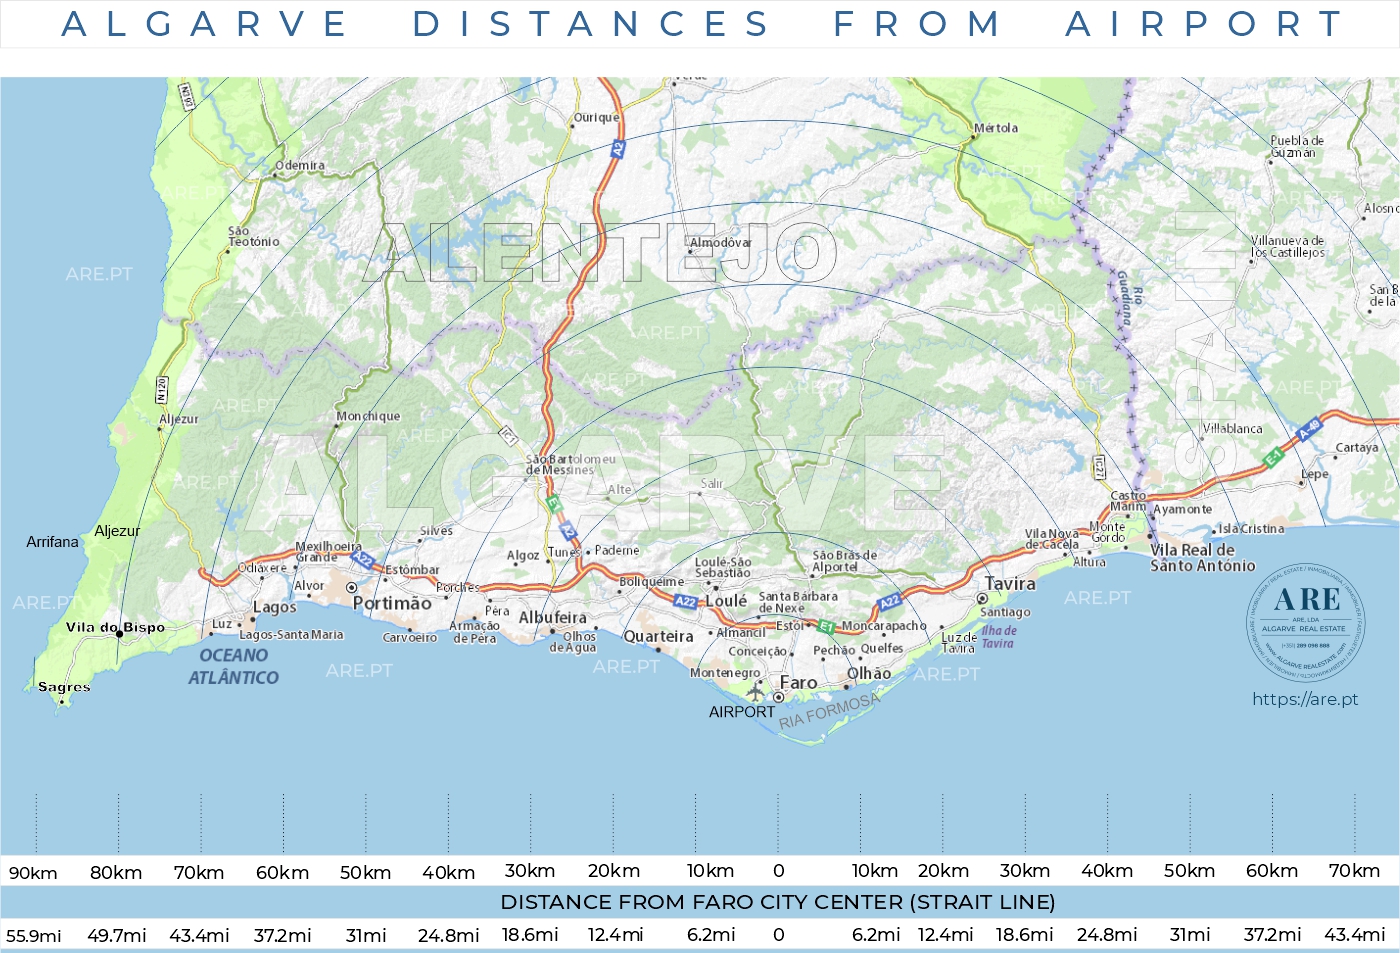The image size is (1400, 953).
Task: Select the IC1 road marker near São Bartolomeu
Action: 508,437
